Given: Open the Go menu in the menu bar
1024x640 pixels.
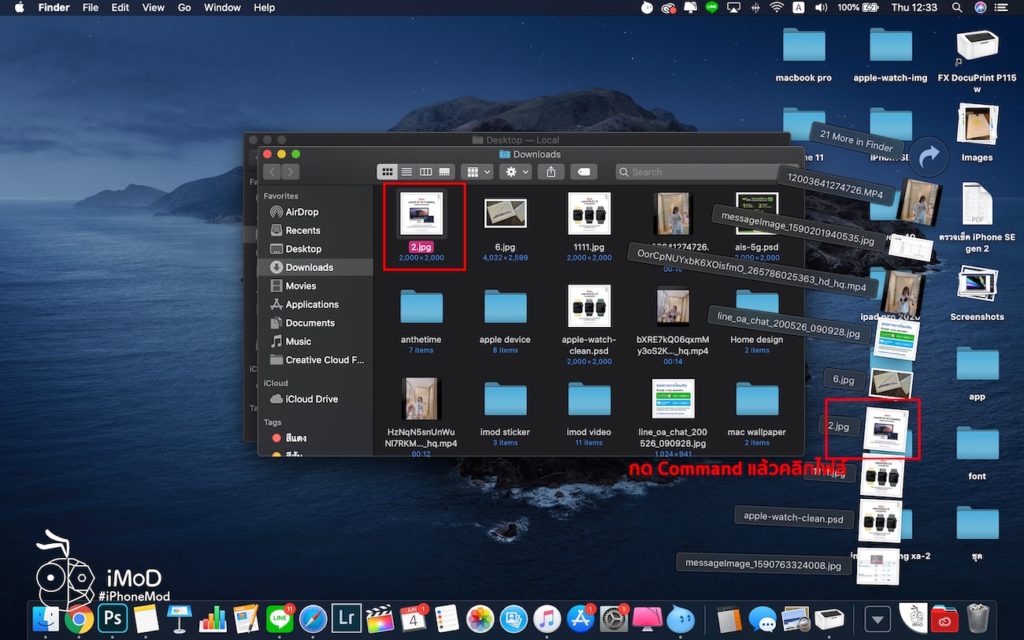Looking at the screenshot, I should pyautogui.click(x=184, y=7).
